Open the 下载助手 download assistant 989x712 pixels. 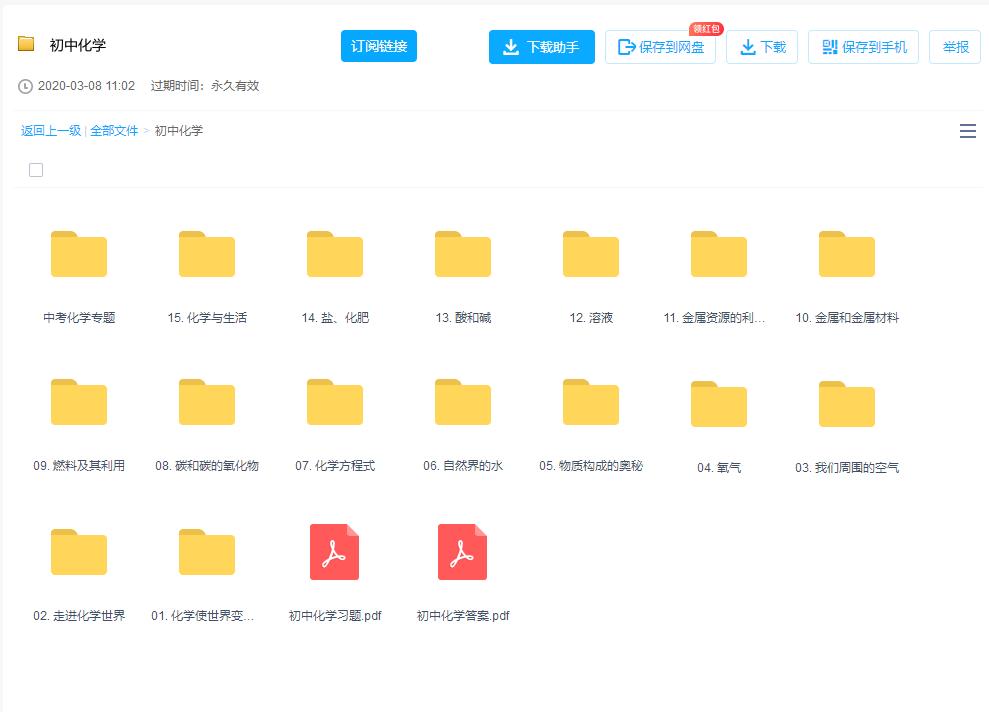(x=541, y=46)
